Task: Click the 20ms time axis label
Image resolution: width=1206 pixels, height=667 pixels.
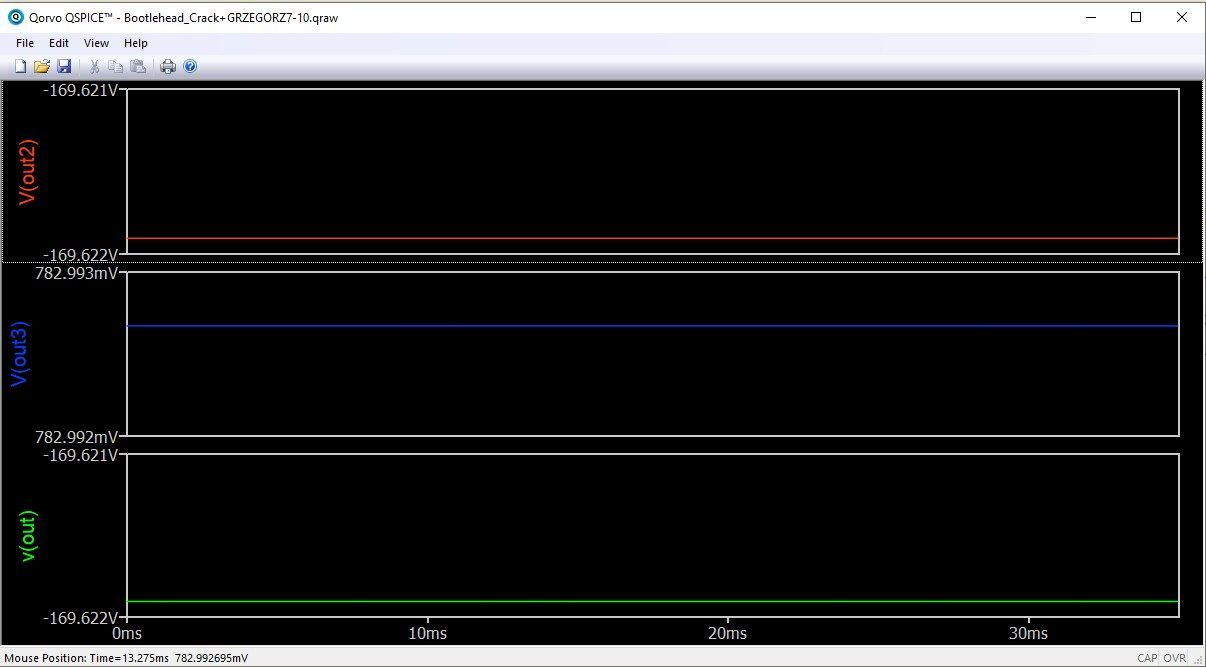Action: pyautogui.click(x=727, y=634)
